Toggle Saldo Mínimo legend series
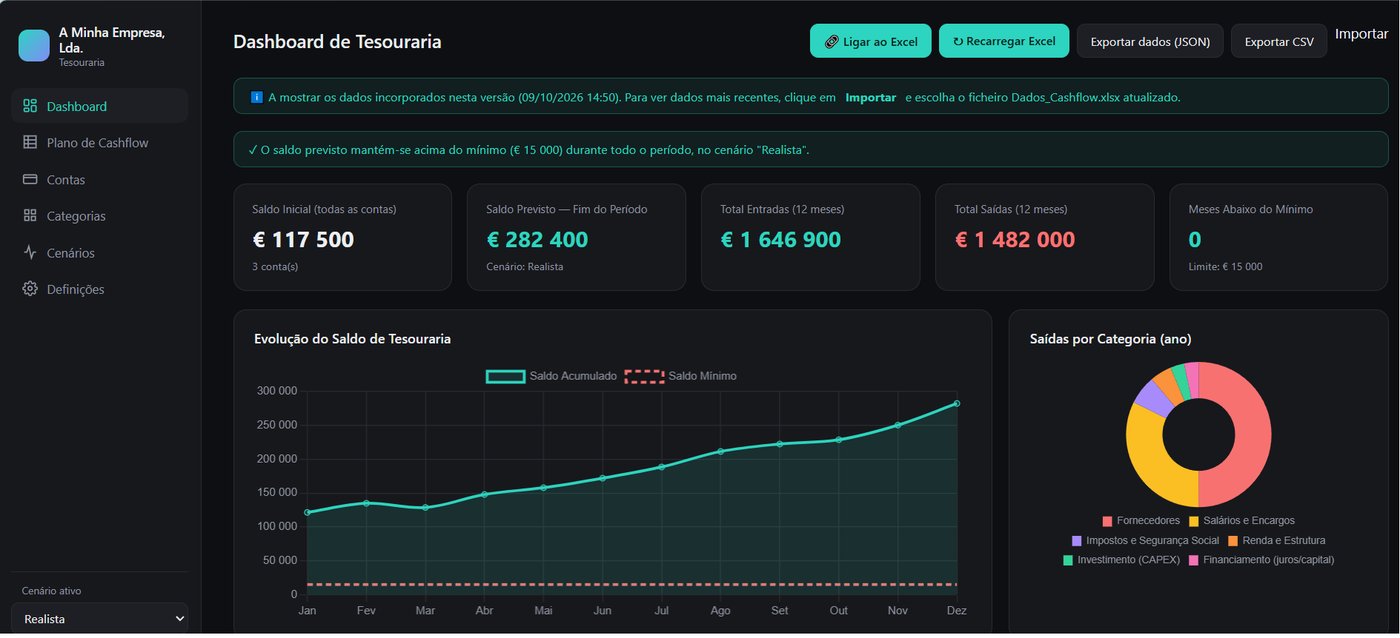The height and width of the screenshot is (638, 1400). [681, 376]
